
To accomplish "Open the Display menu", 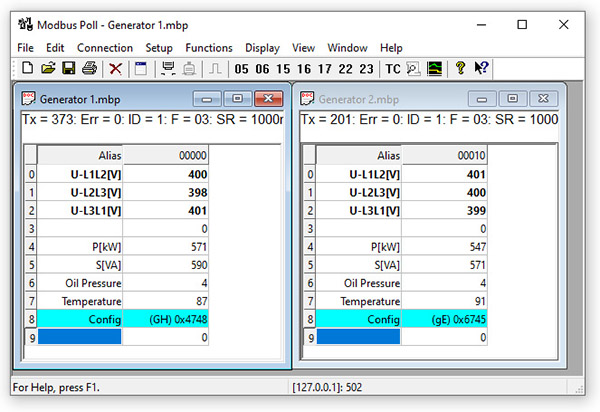I will click(x=262, y=47).
